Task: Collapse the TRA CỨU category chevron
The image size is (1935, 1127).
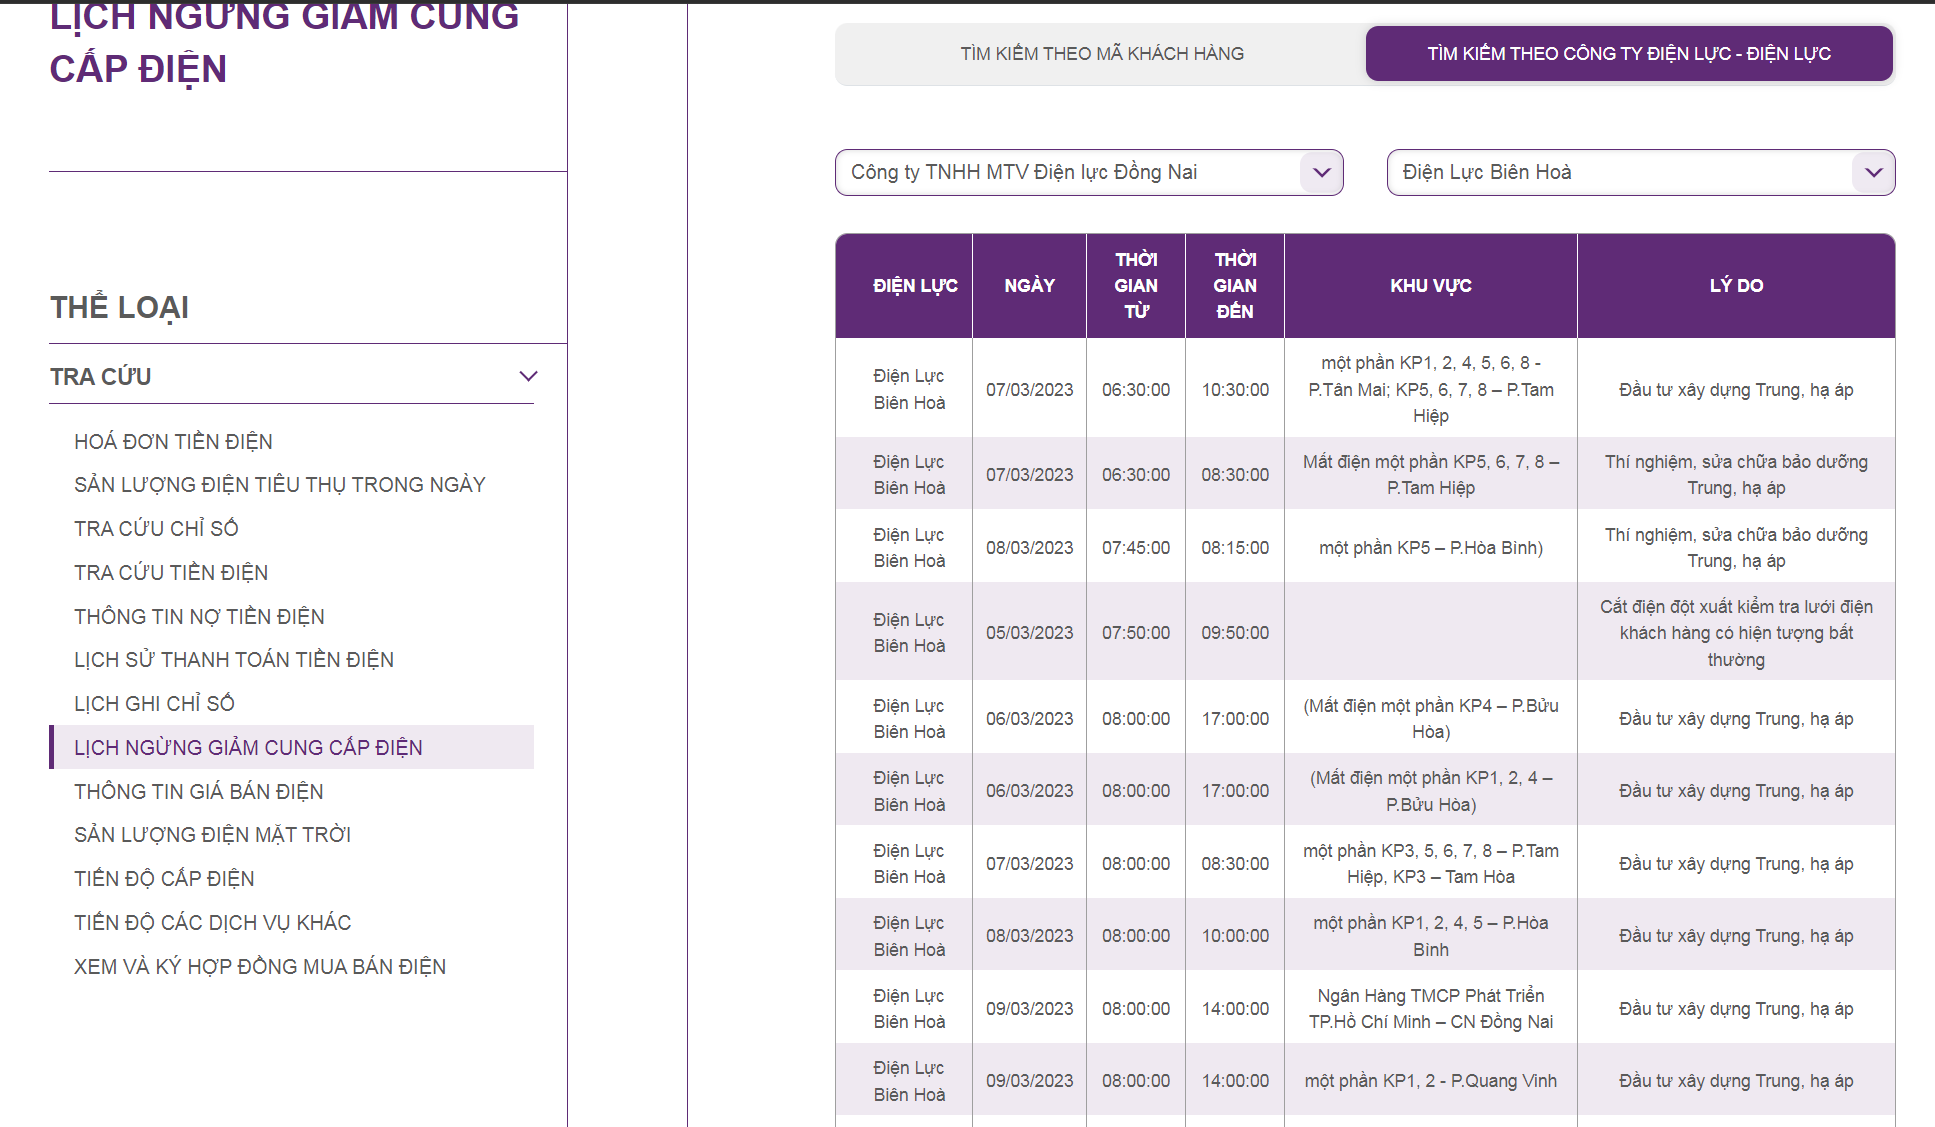Action: click(528, 377)
